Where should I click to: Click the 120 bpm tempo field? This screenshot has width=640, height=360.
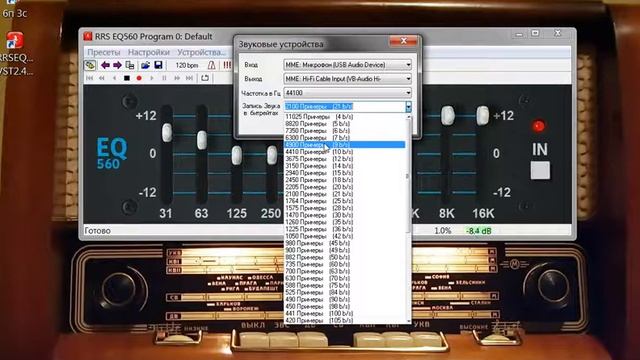[x=187, y=65]
